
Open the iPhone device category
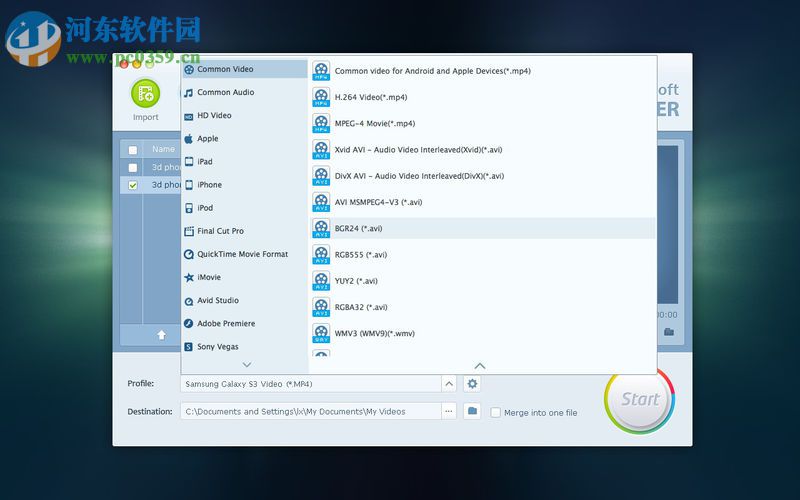coord(244,185)
